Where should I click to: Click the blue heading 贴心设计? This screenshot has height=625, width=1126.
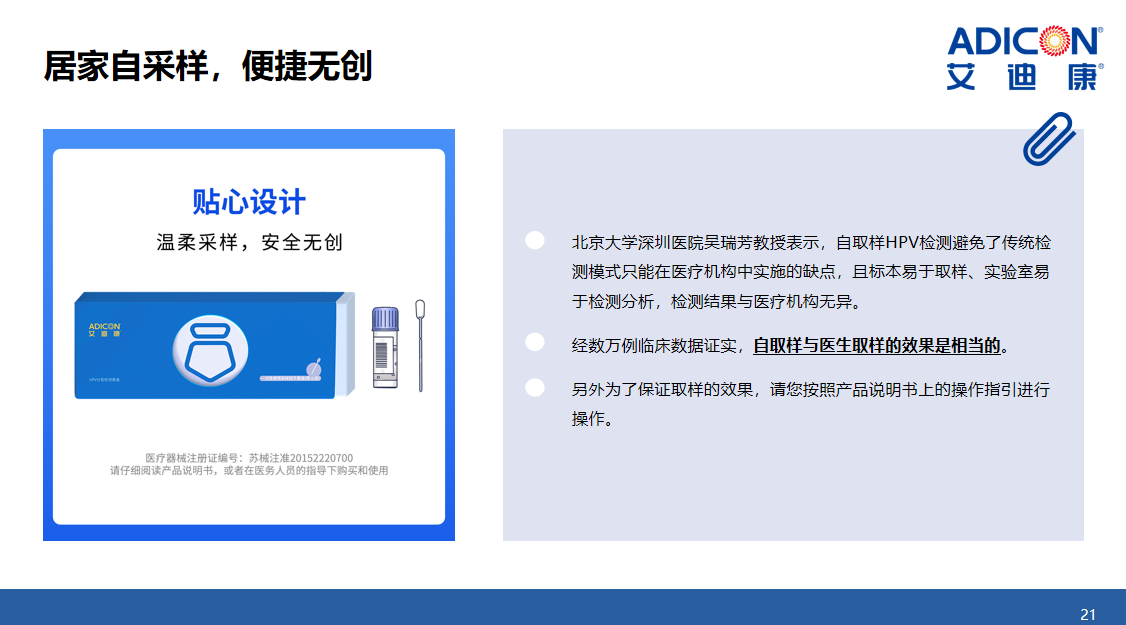pyautogui.click(x=249, y=201)
